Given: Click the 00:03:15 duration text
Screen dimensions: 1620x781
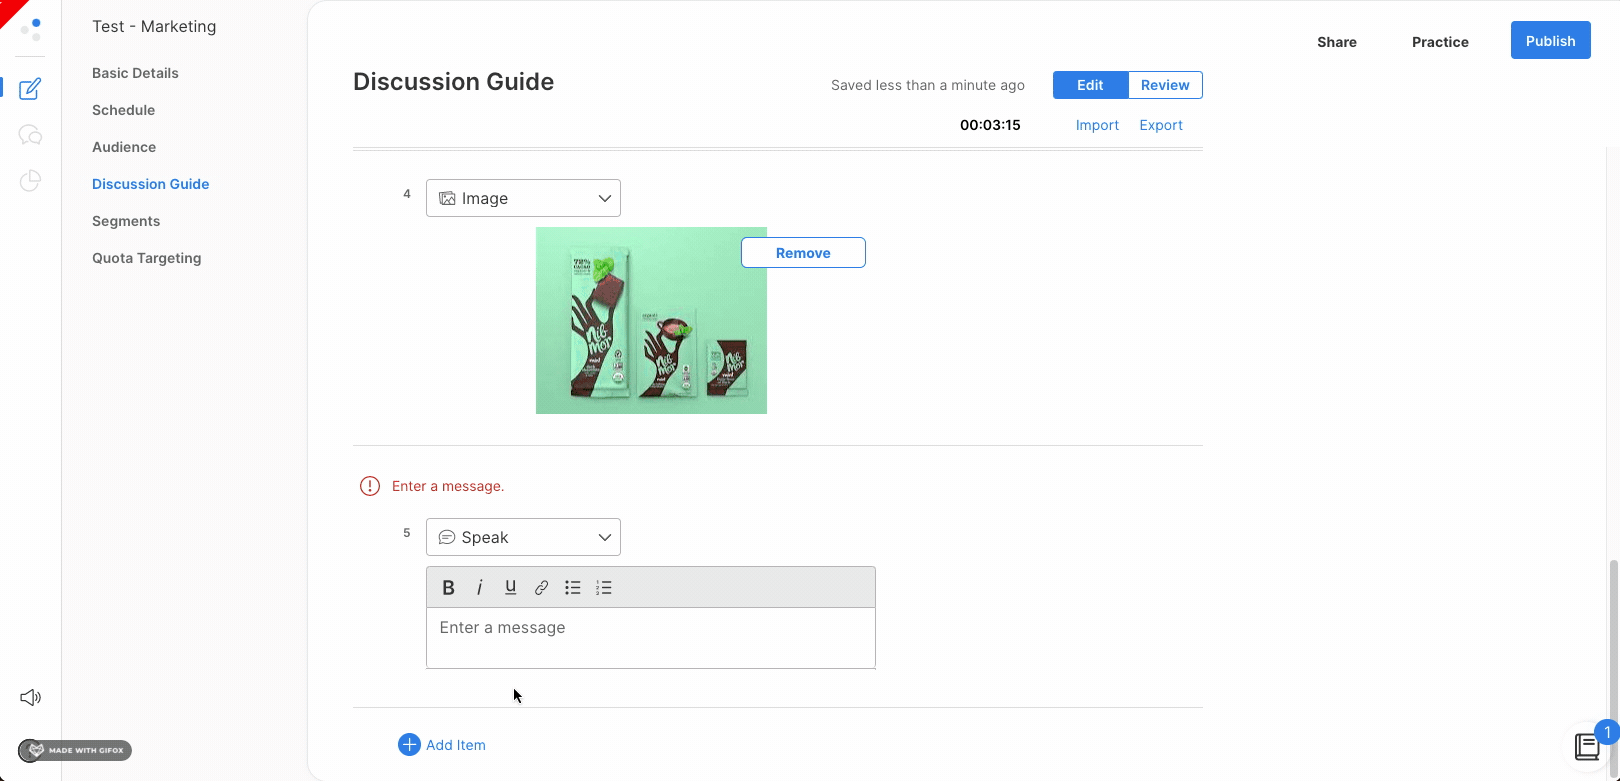Looking at the screenshot, I should click(990, 125).
